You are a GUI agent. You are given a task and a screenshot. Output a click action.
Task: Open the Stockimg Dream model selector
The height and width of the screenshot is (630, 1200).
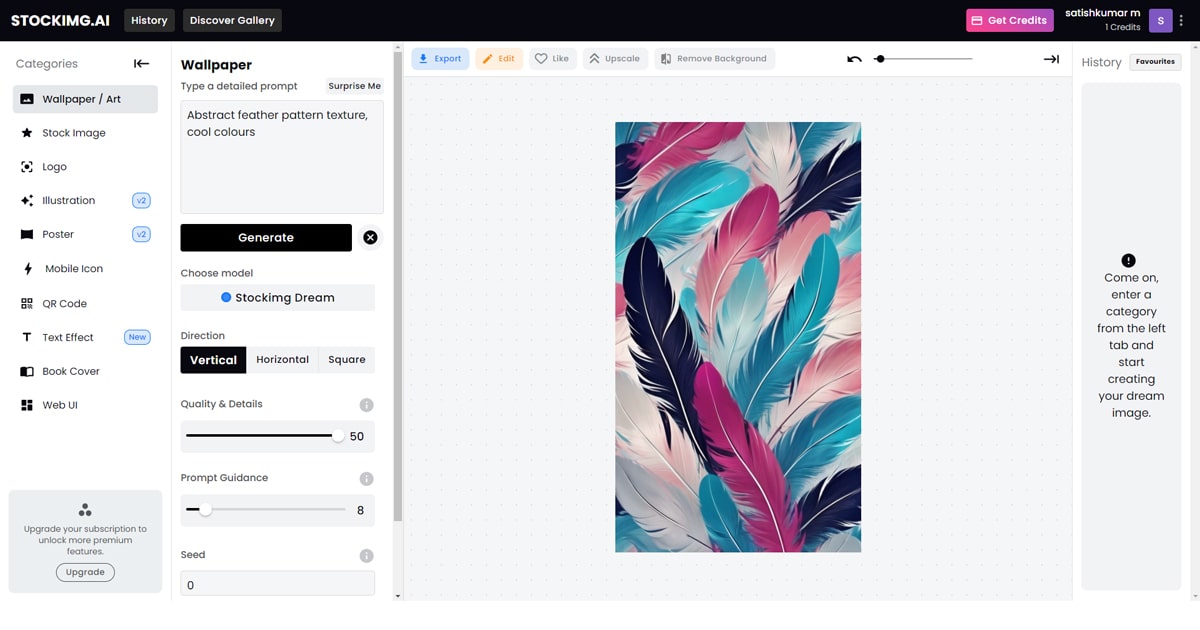click(x=277, y=298)
